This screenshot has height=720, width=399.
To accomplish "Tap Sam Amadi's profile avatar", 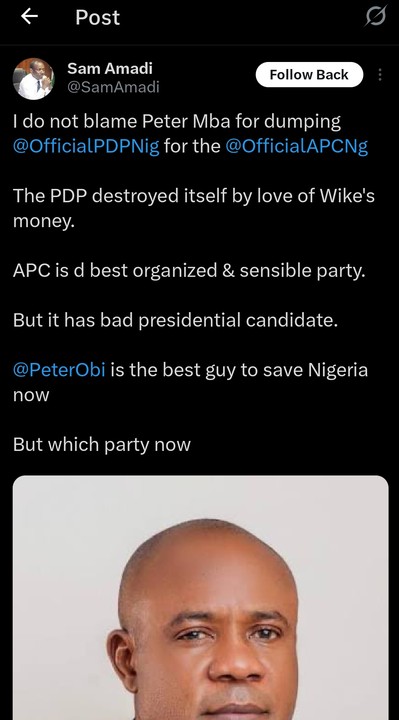I will click(x=33, y=79).
